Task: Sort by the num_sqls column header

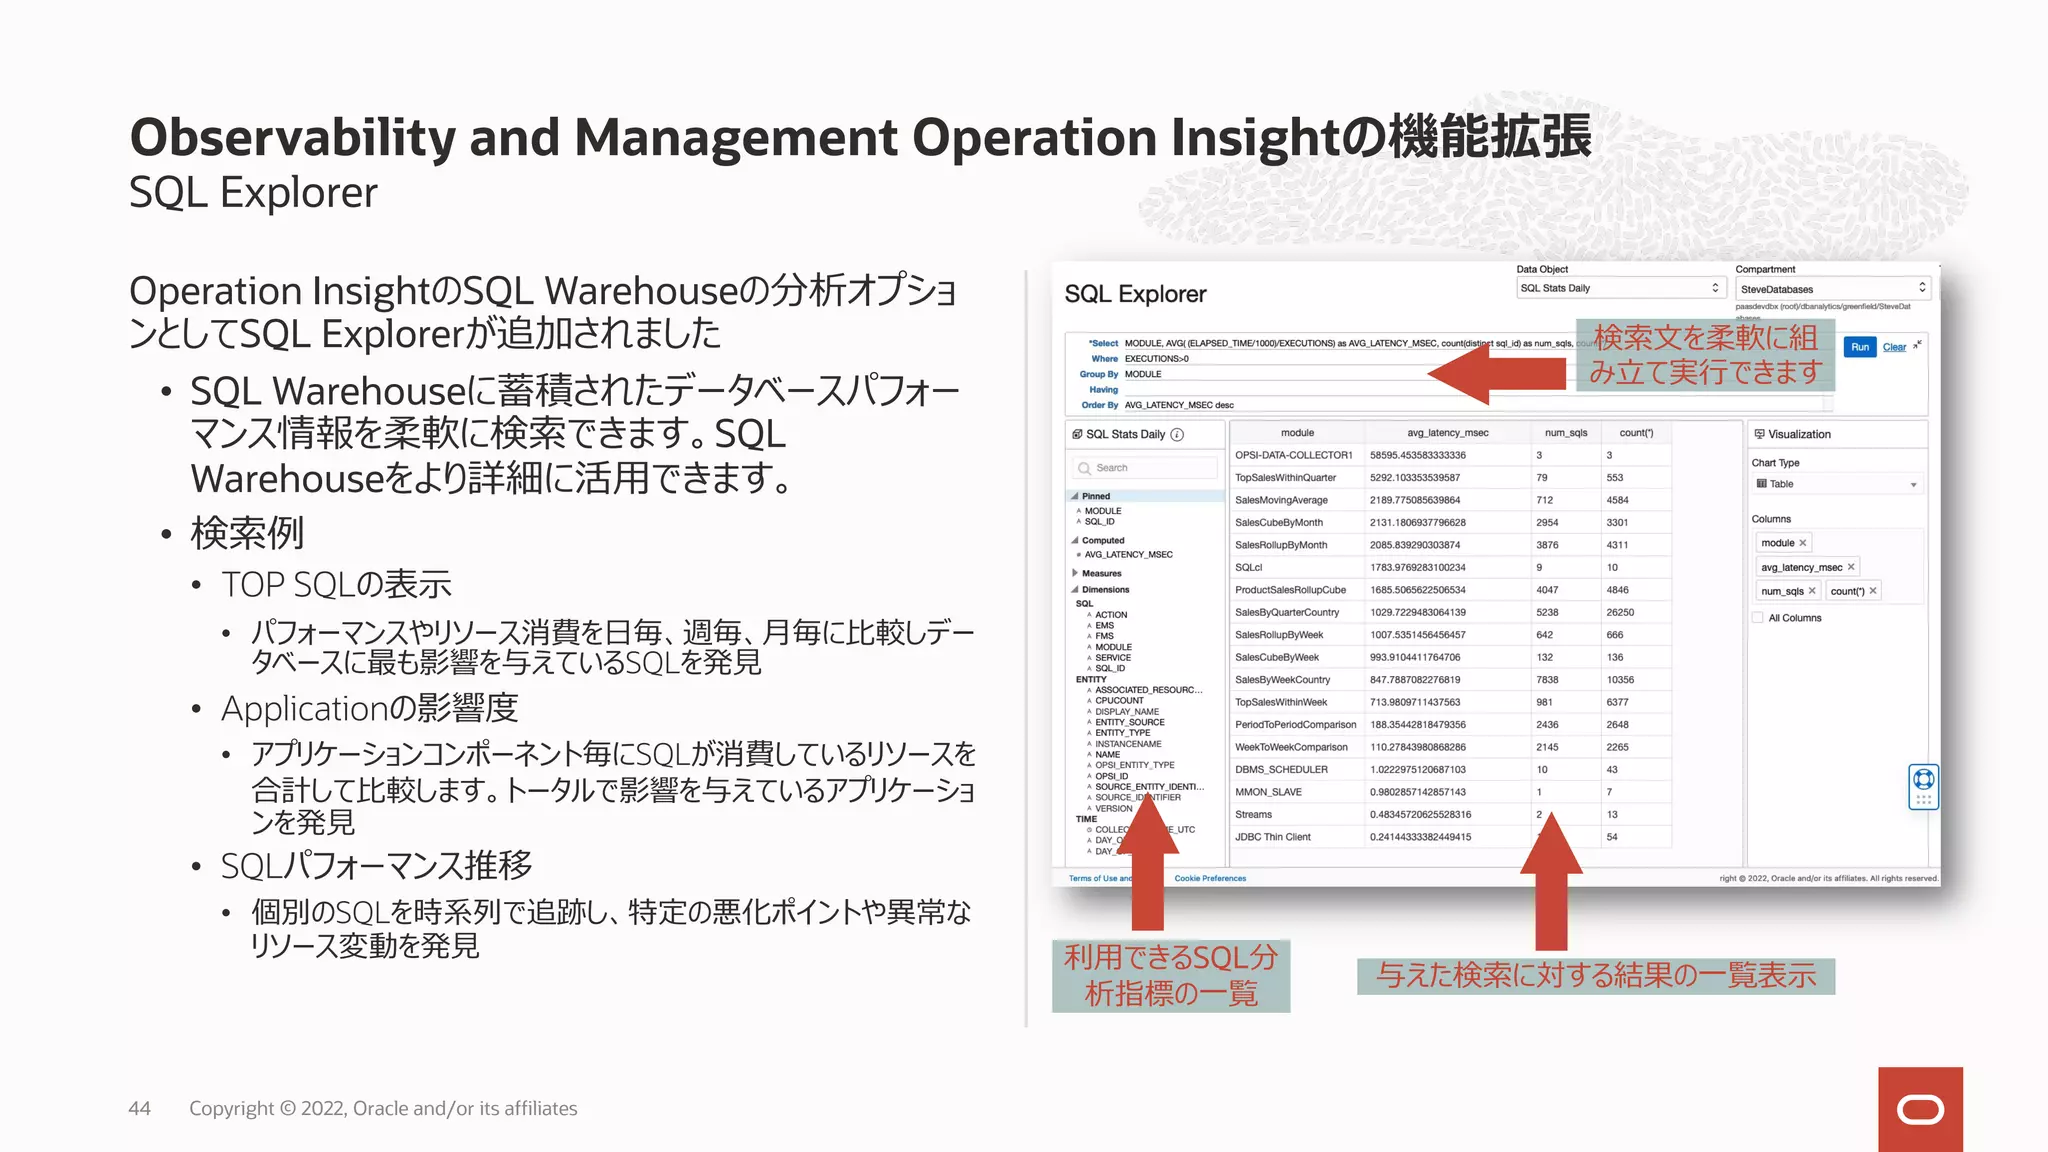Action: (1565, 433)
